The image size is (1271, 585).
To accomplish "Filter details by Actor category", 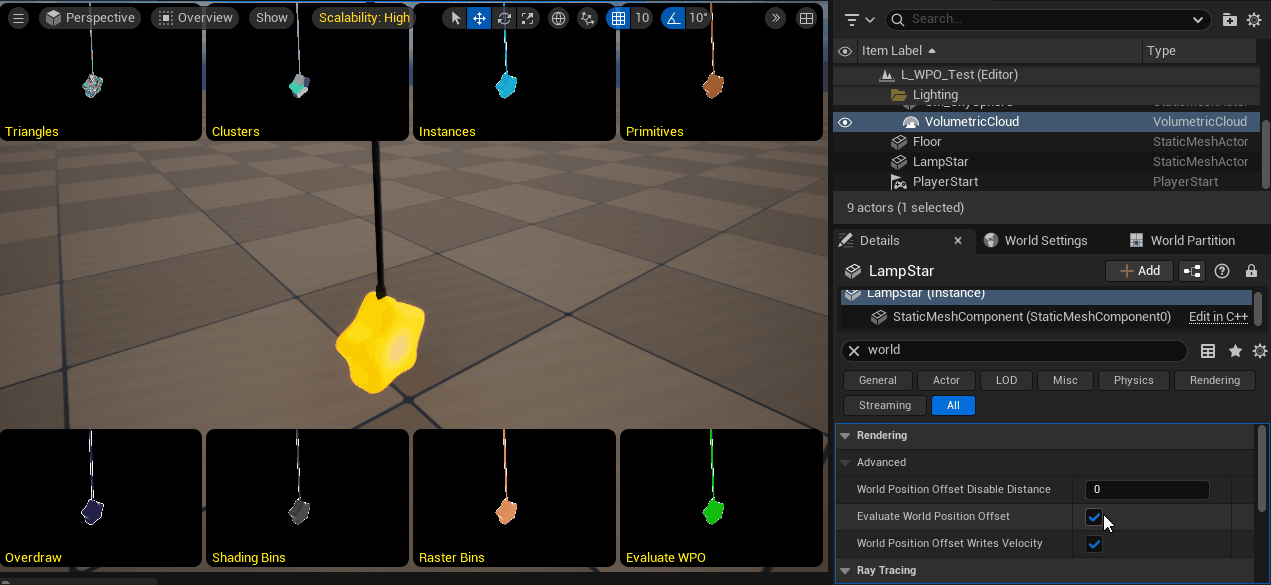I will (946, 380).
